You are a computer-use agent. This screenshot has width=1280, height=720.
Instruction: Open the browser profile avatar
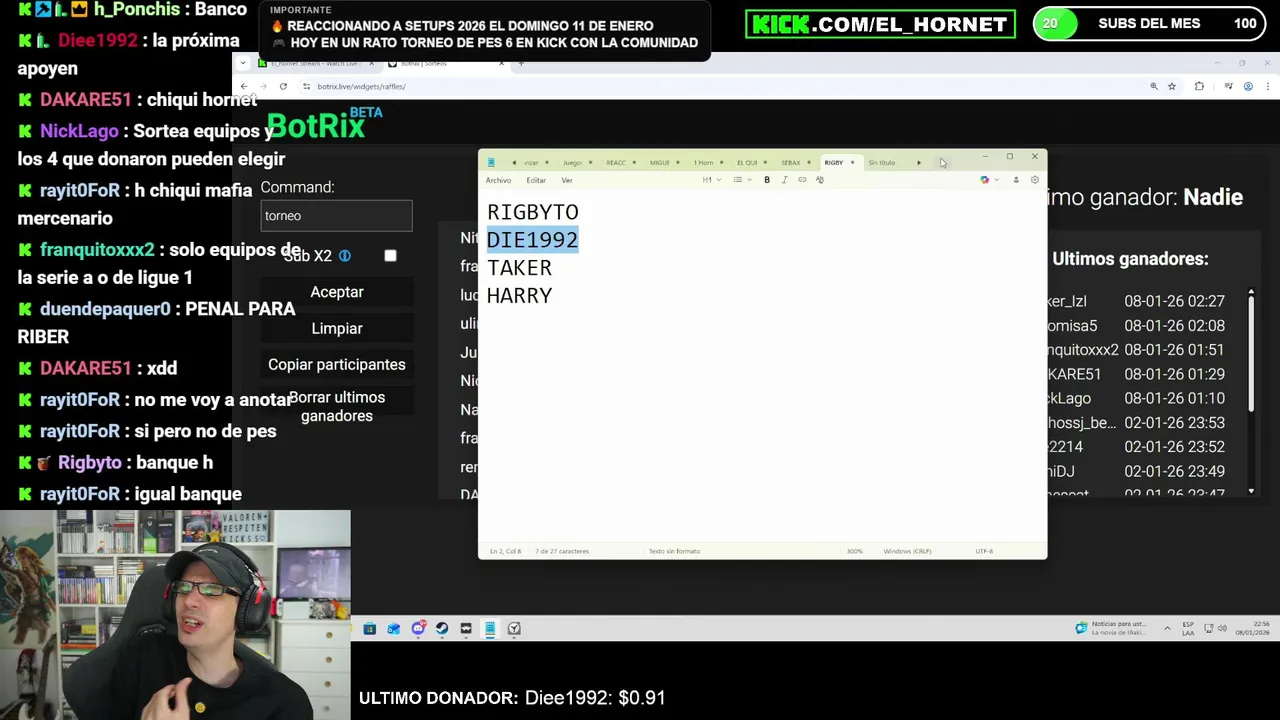coord(1248,86)
